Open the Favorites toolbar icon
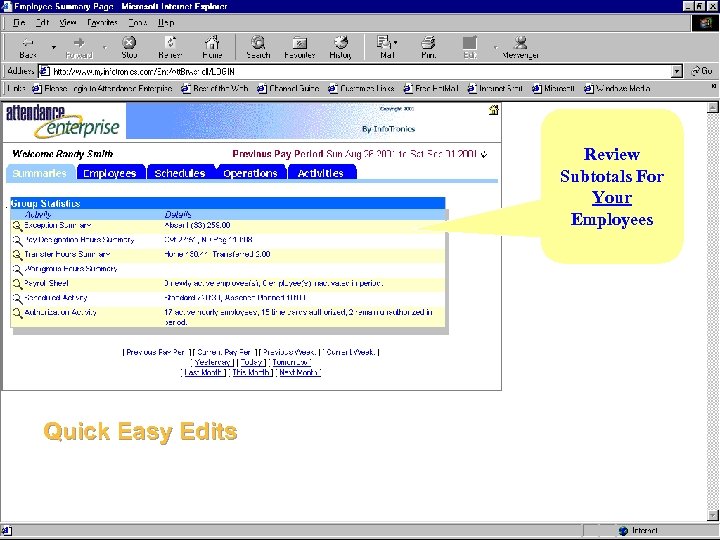The width and height of the screenshot is (720, 540). point(299,47)
